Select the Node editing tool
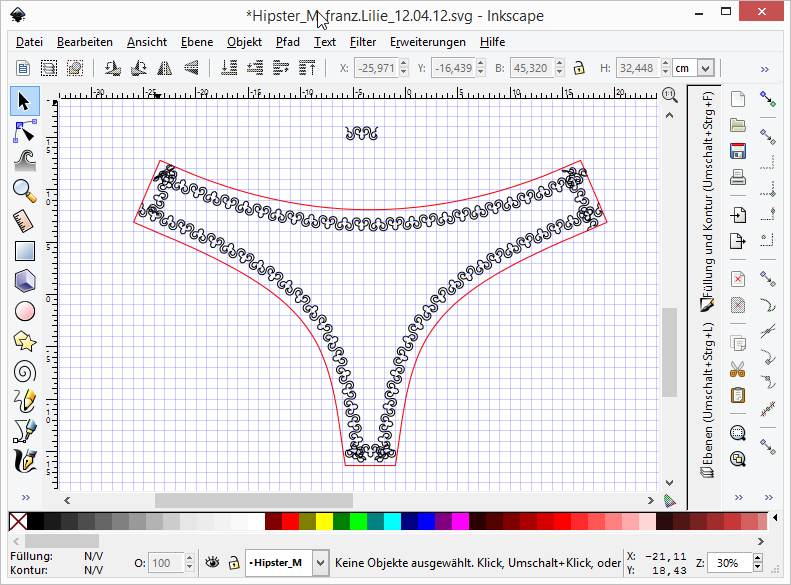 (x=24, y=130)
